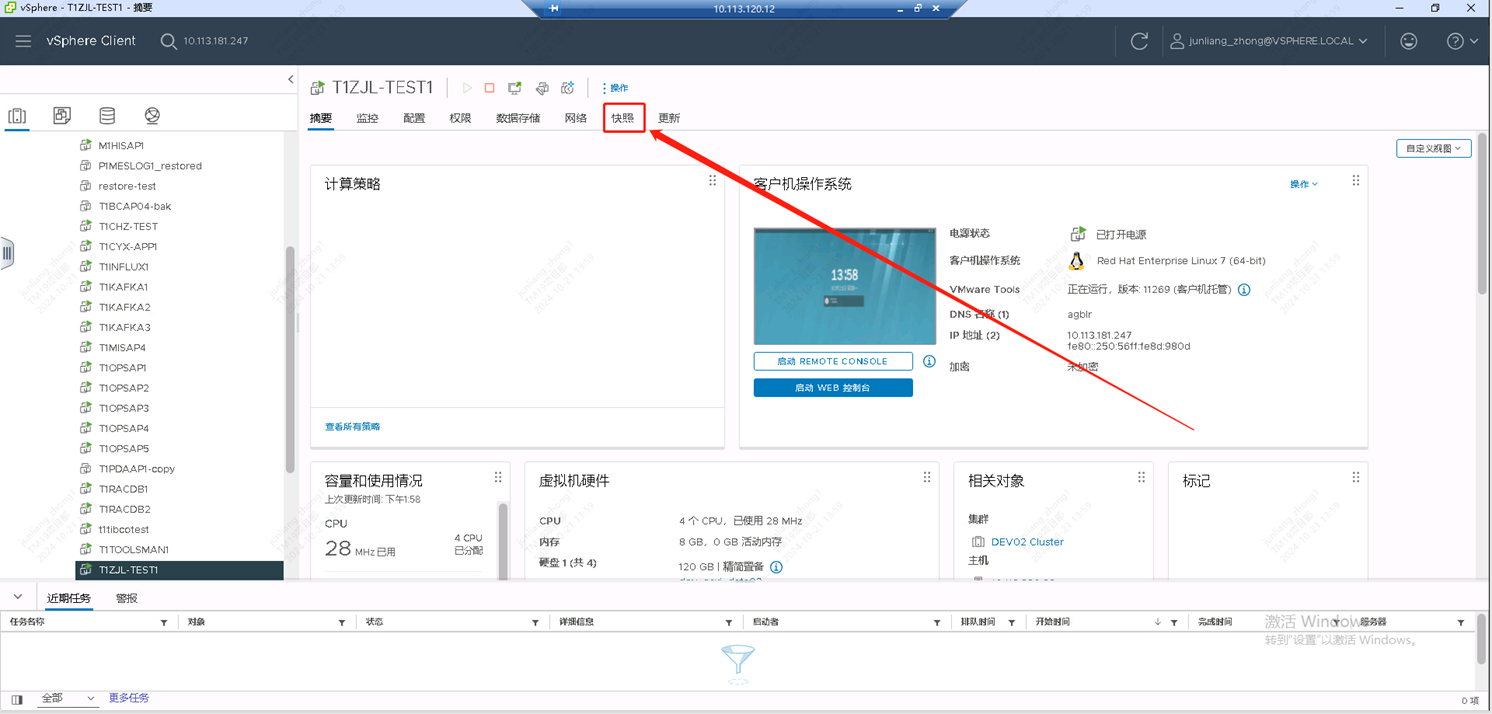The height and width of the screenshot is (714, 1492).
Task: Click the feedback smiley face icon
Action: (x=1408, y=41)
